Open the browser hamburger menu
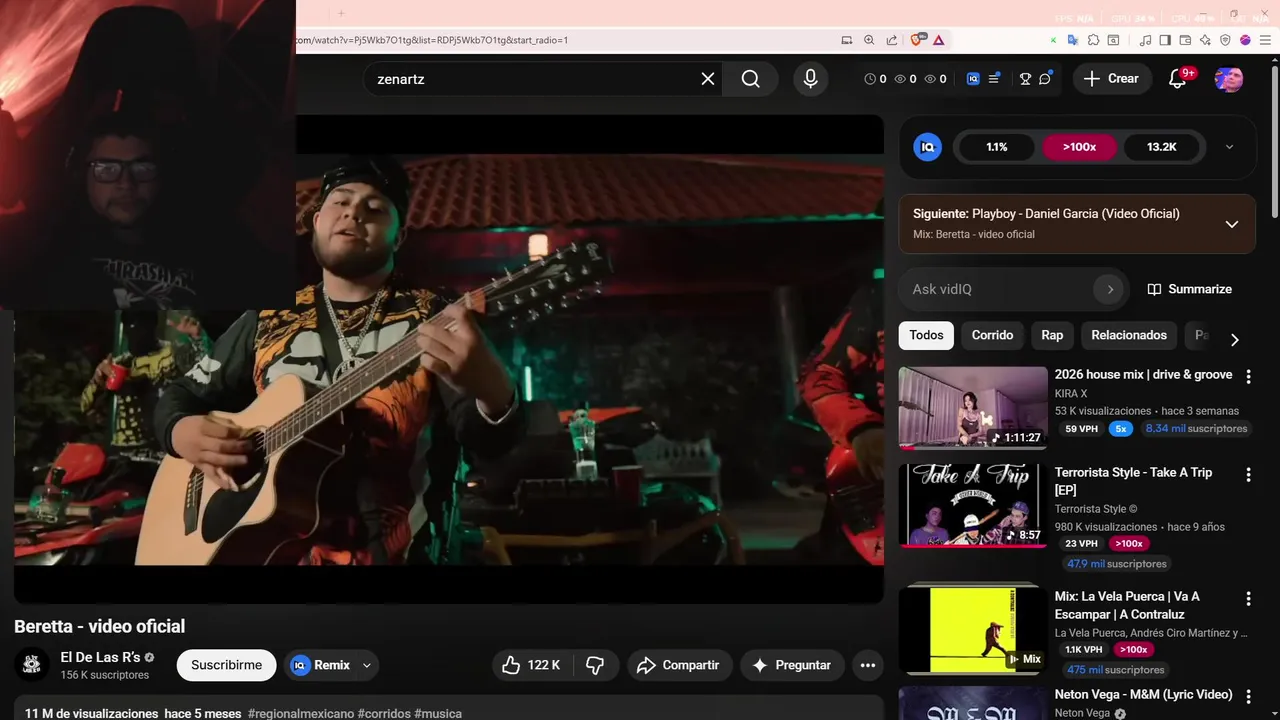This screenshot has height=720, width=1280. click(x=1264, y=40)
